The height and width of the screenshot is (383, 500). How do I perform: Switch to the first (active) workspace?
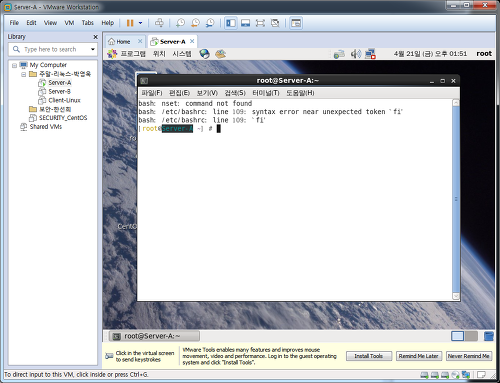point(457,336)
